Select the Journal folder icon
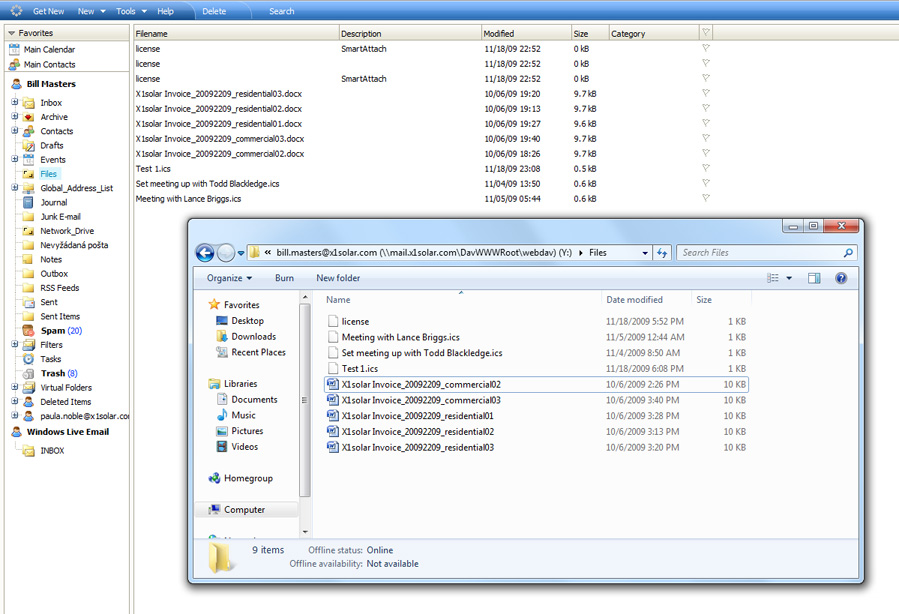The height and width of the screenshot is (614, 899). coord(29,202)
